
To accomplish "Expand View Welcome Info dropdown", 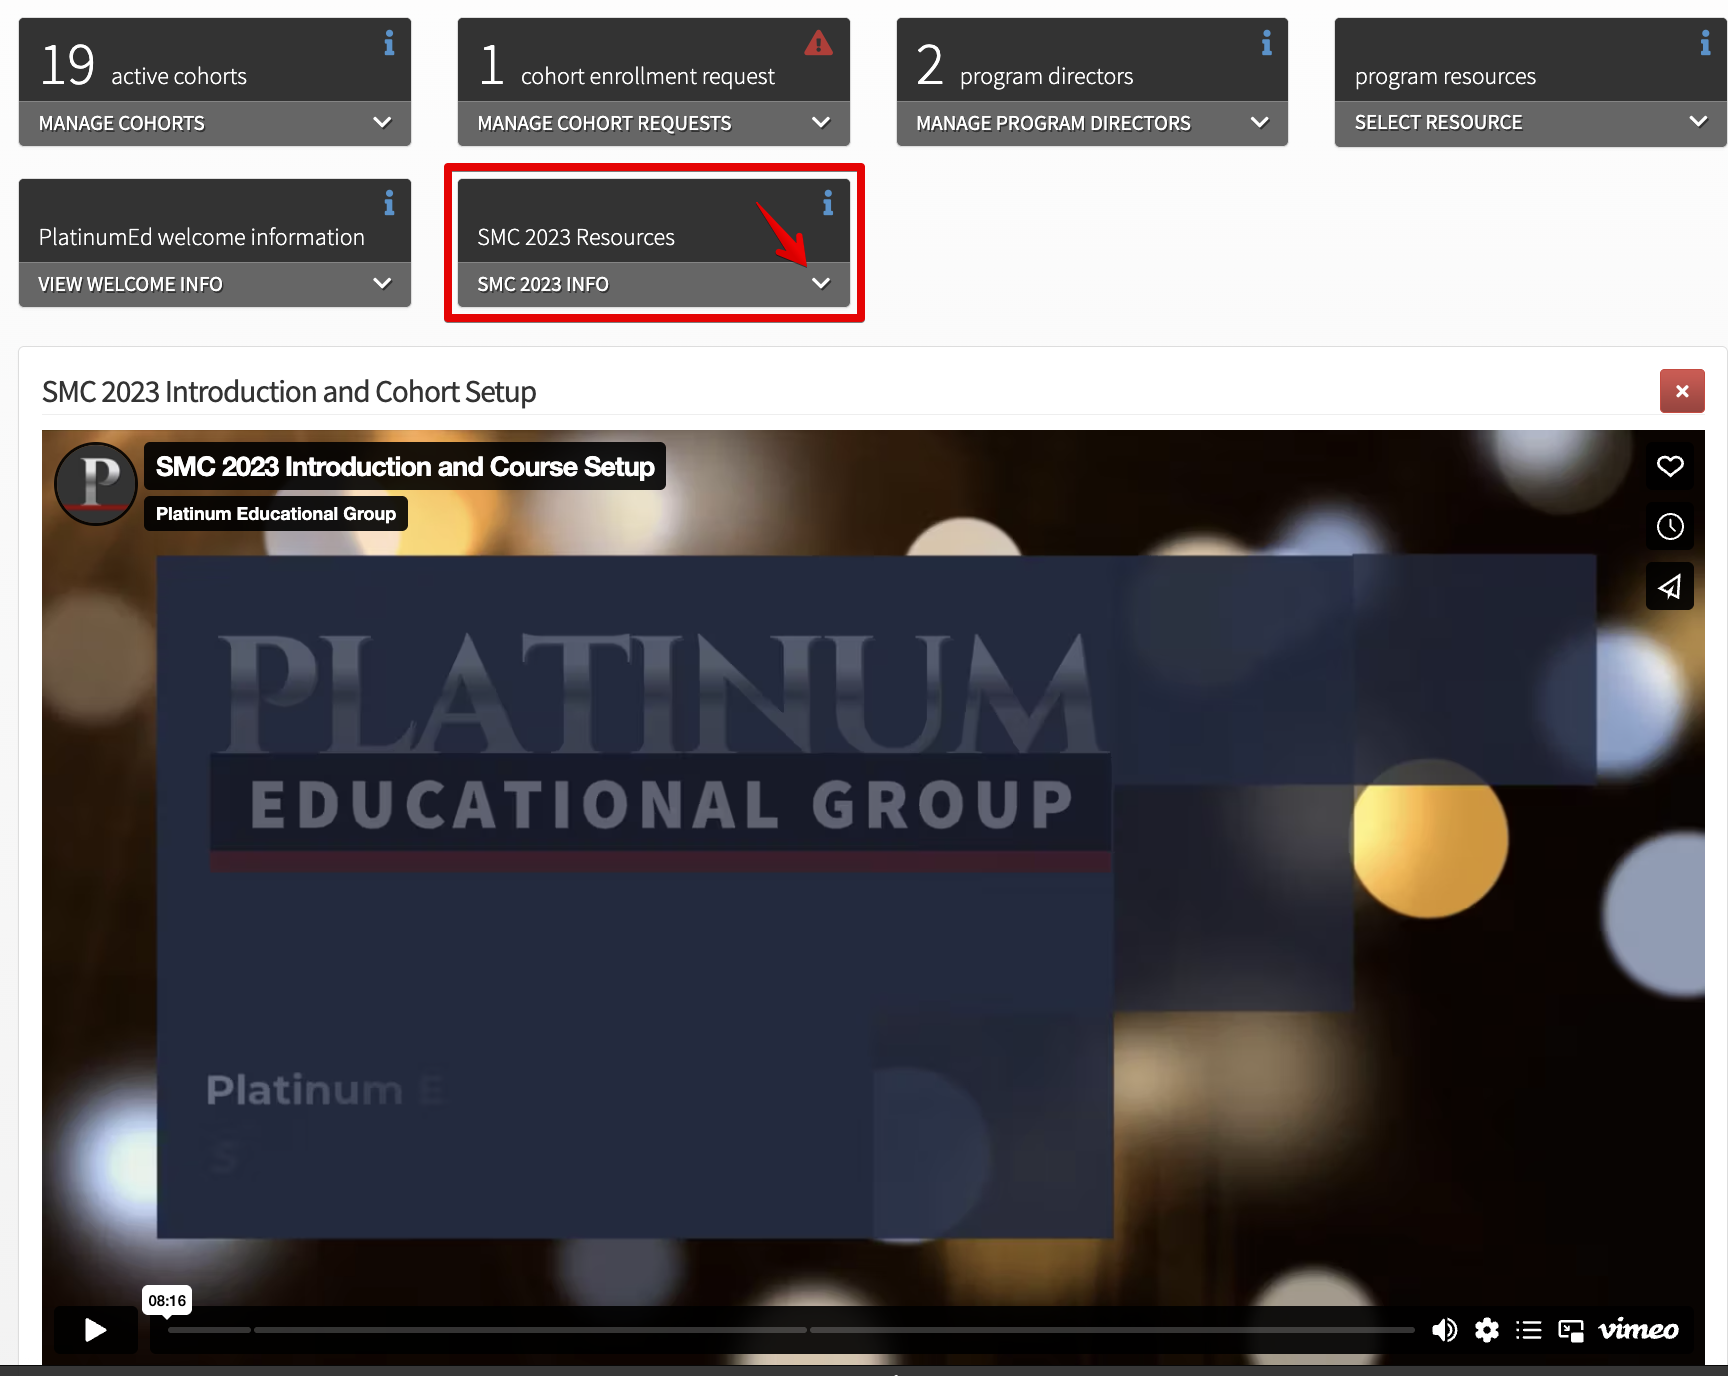I will click(x=215, y=284).
